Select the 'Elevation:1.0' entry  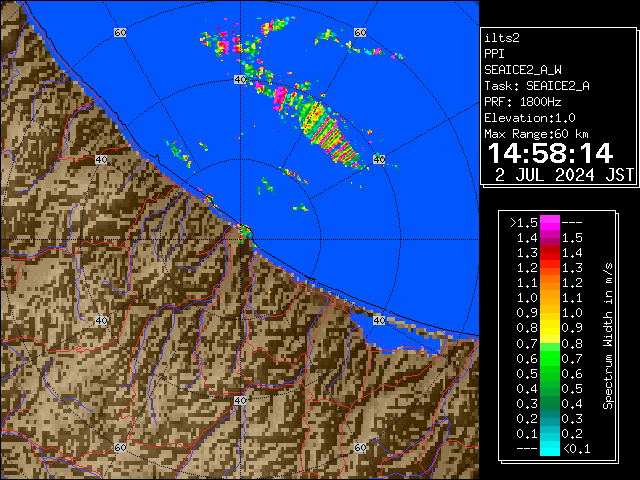(x=530, y=118)
